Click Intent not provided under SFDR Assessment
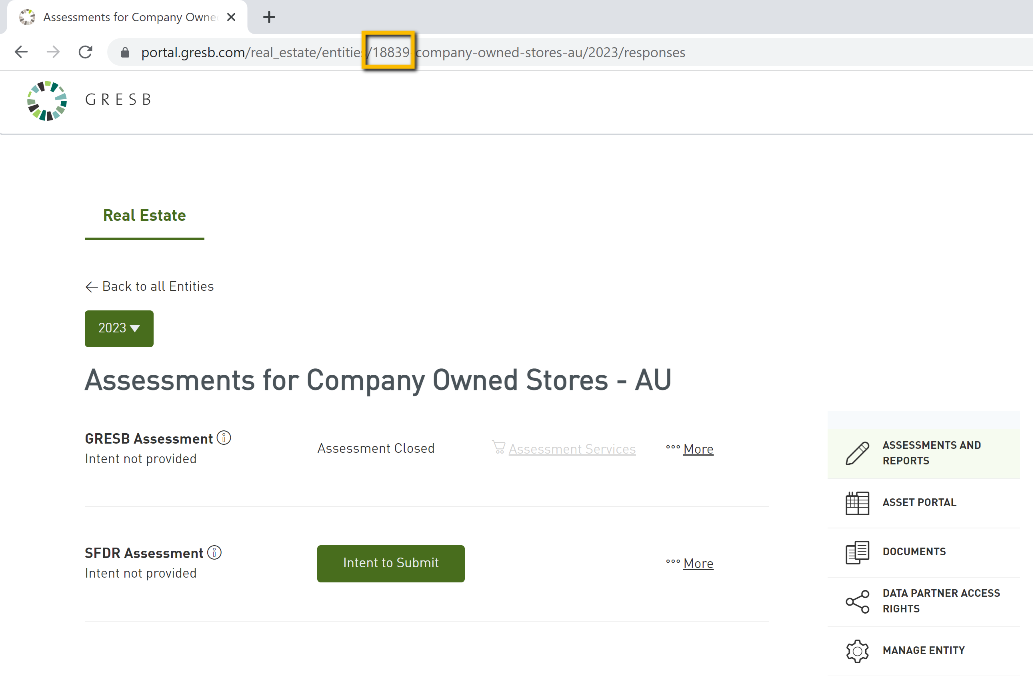Screen dimensions: 1033x676 coord(141,573)
